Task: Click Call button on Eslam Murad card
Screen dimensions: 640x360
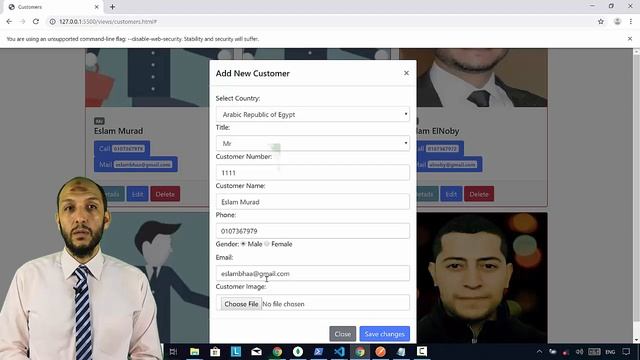Action: tap(122, 149)
